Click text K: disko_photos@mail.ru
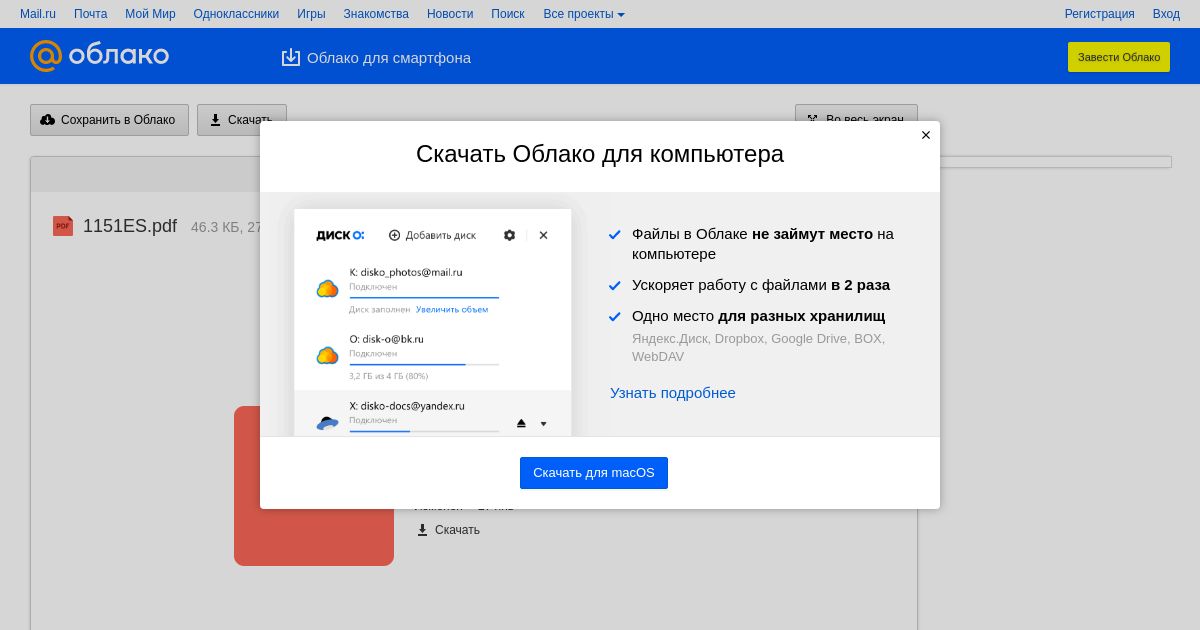Screen dimensions: 1200x630 (x=406, y=272)
